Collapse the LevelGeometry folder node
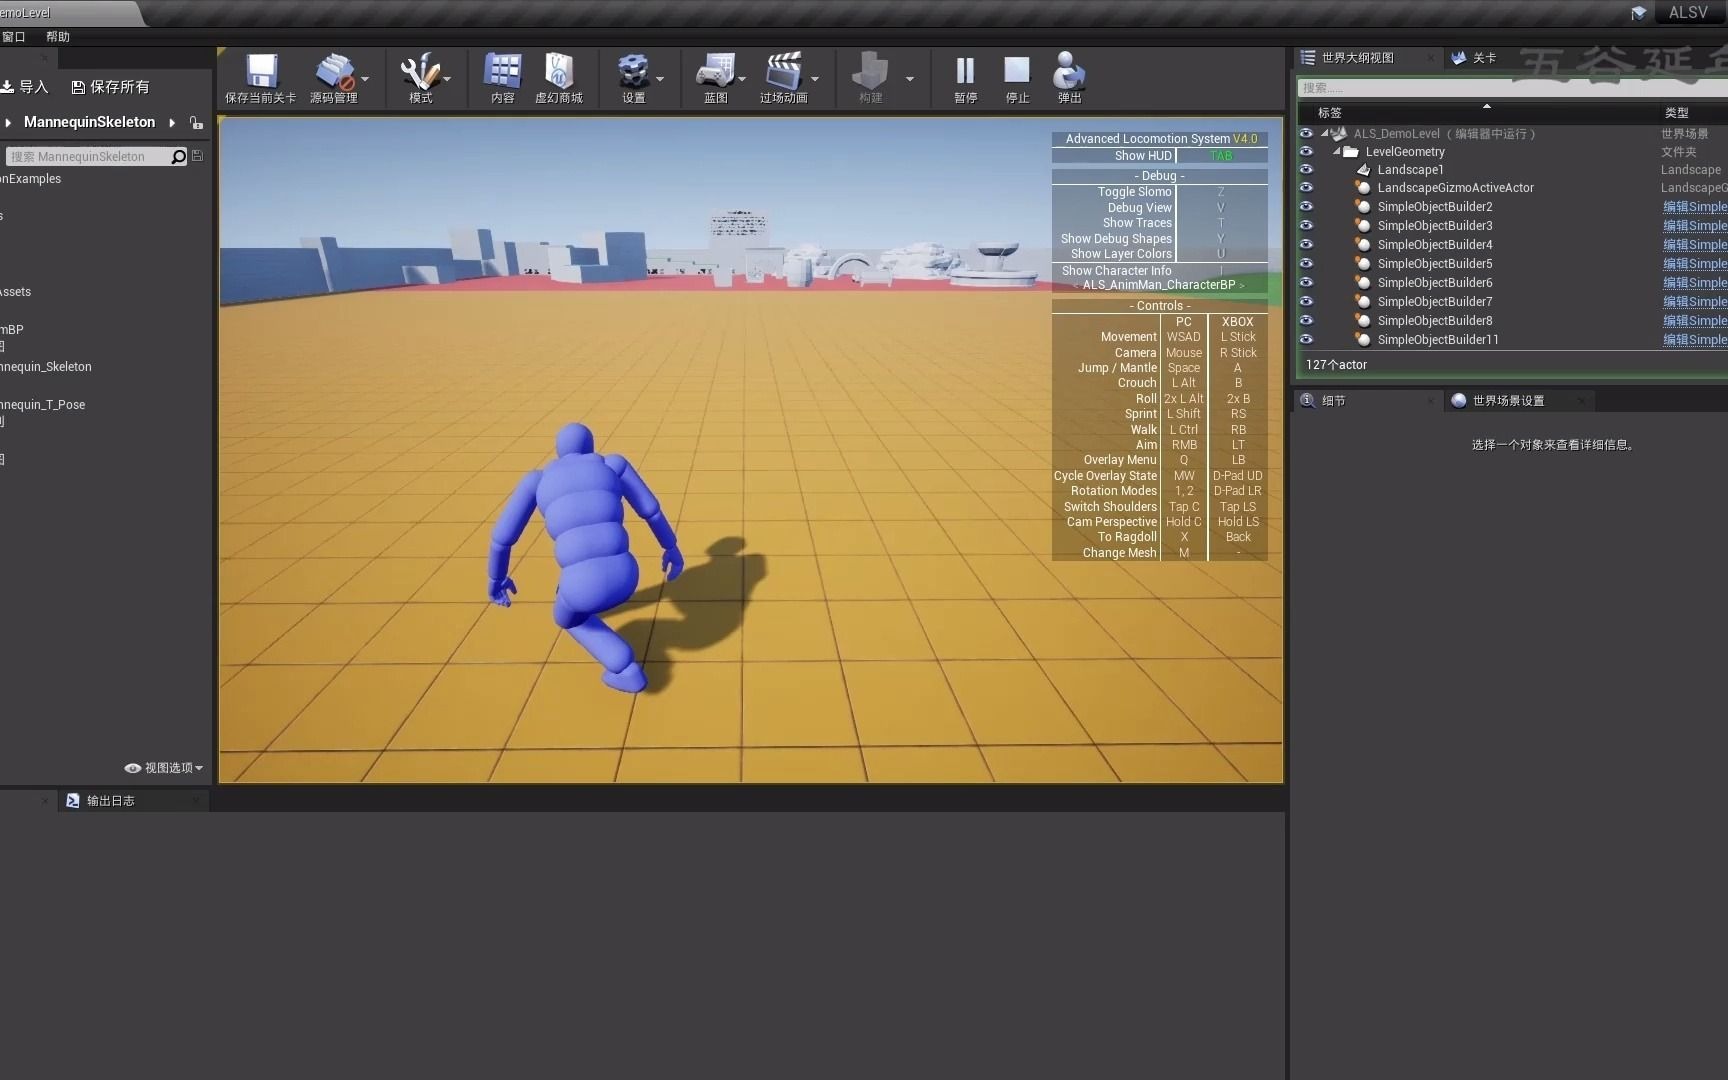Viewport: 1728px width, 1080px height. coord(1336,151)
